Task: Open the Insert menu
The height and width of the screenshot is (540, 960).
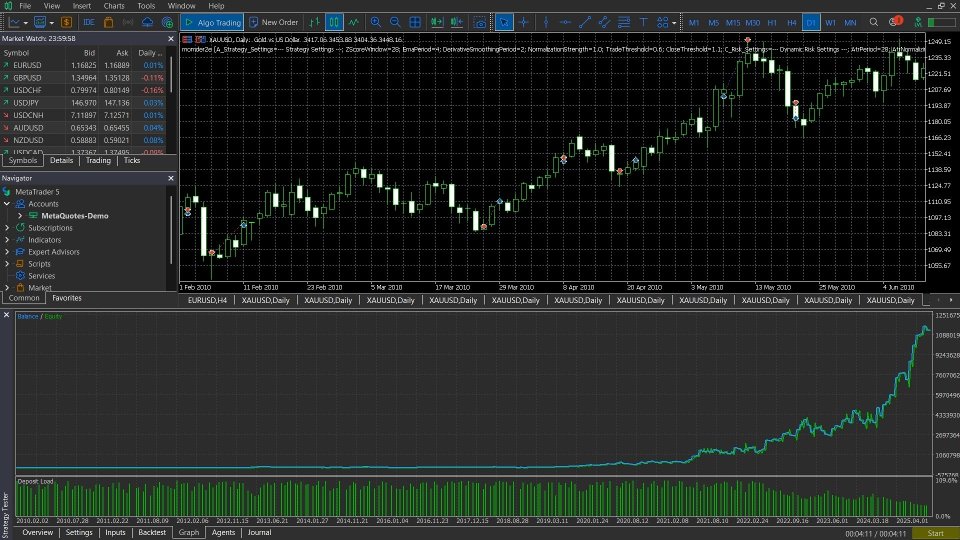Action: pos(81,6)
